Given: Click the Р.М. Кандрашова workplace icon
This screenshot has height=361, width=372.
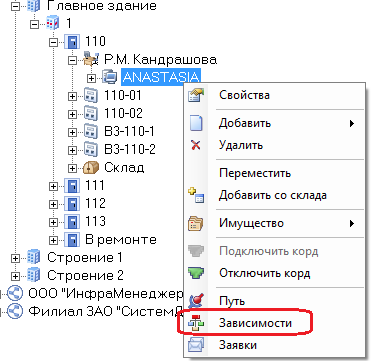Looking at the screenshot, I should (x=90, y=59).
